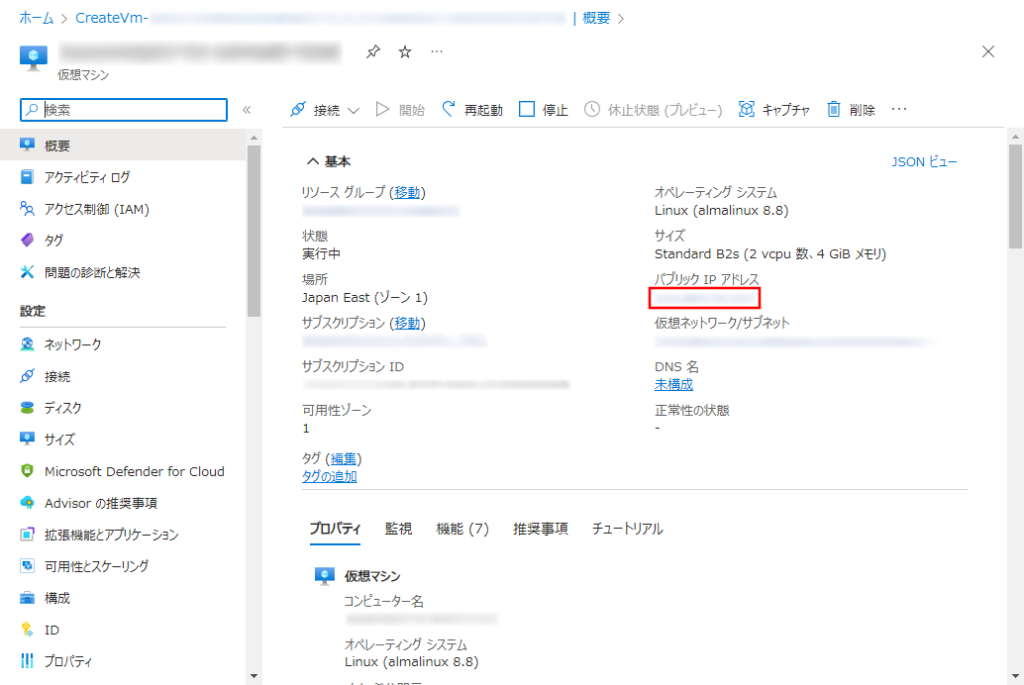Click the ディスク disk icon in sidebar
1024x685 pixels.
(27, 407)
